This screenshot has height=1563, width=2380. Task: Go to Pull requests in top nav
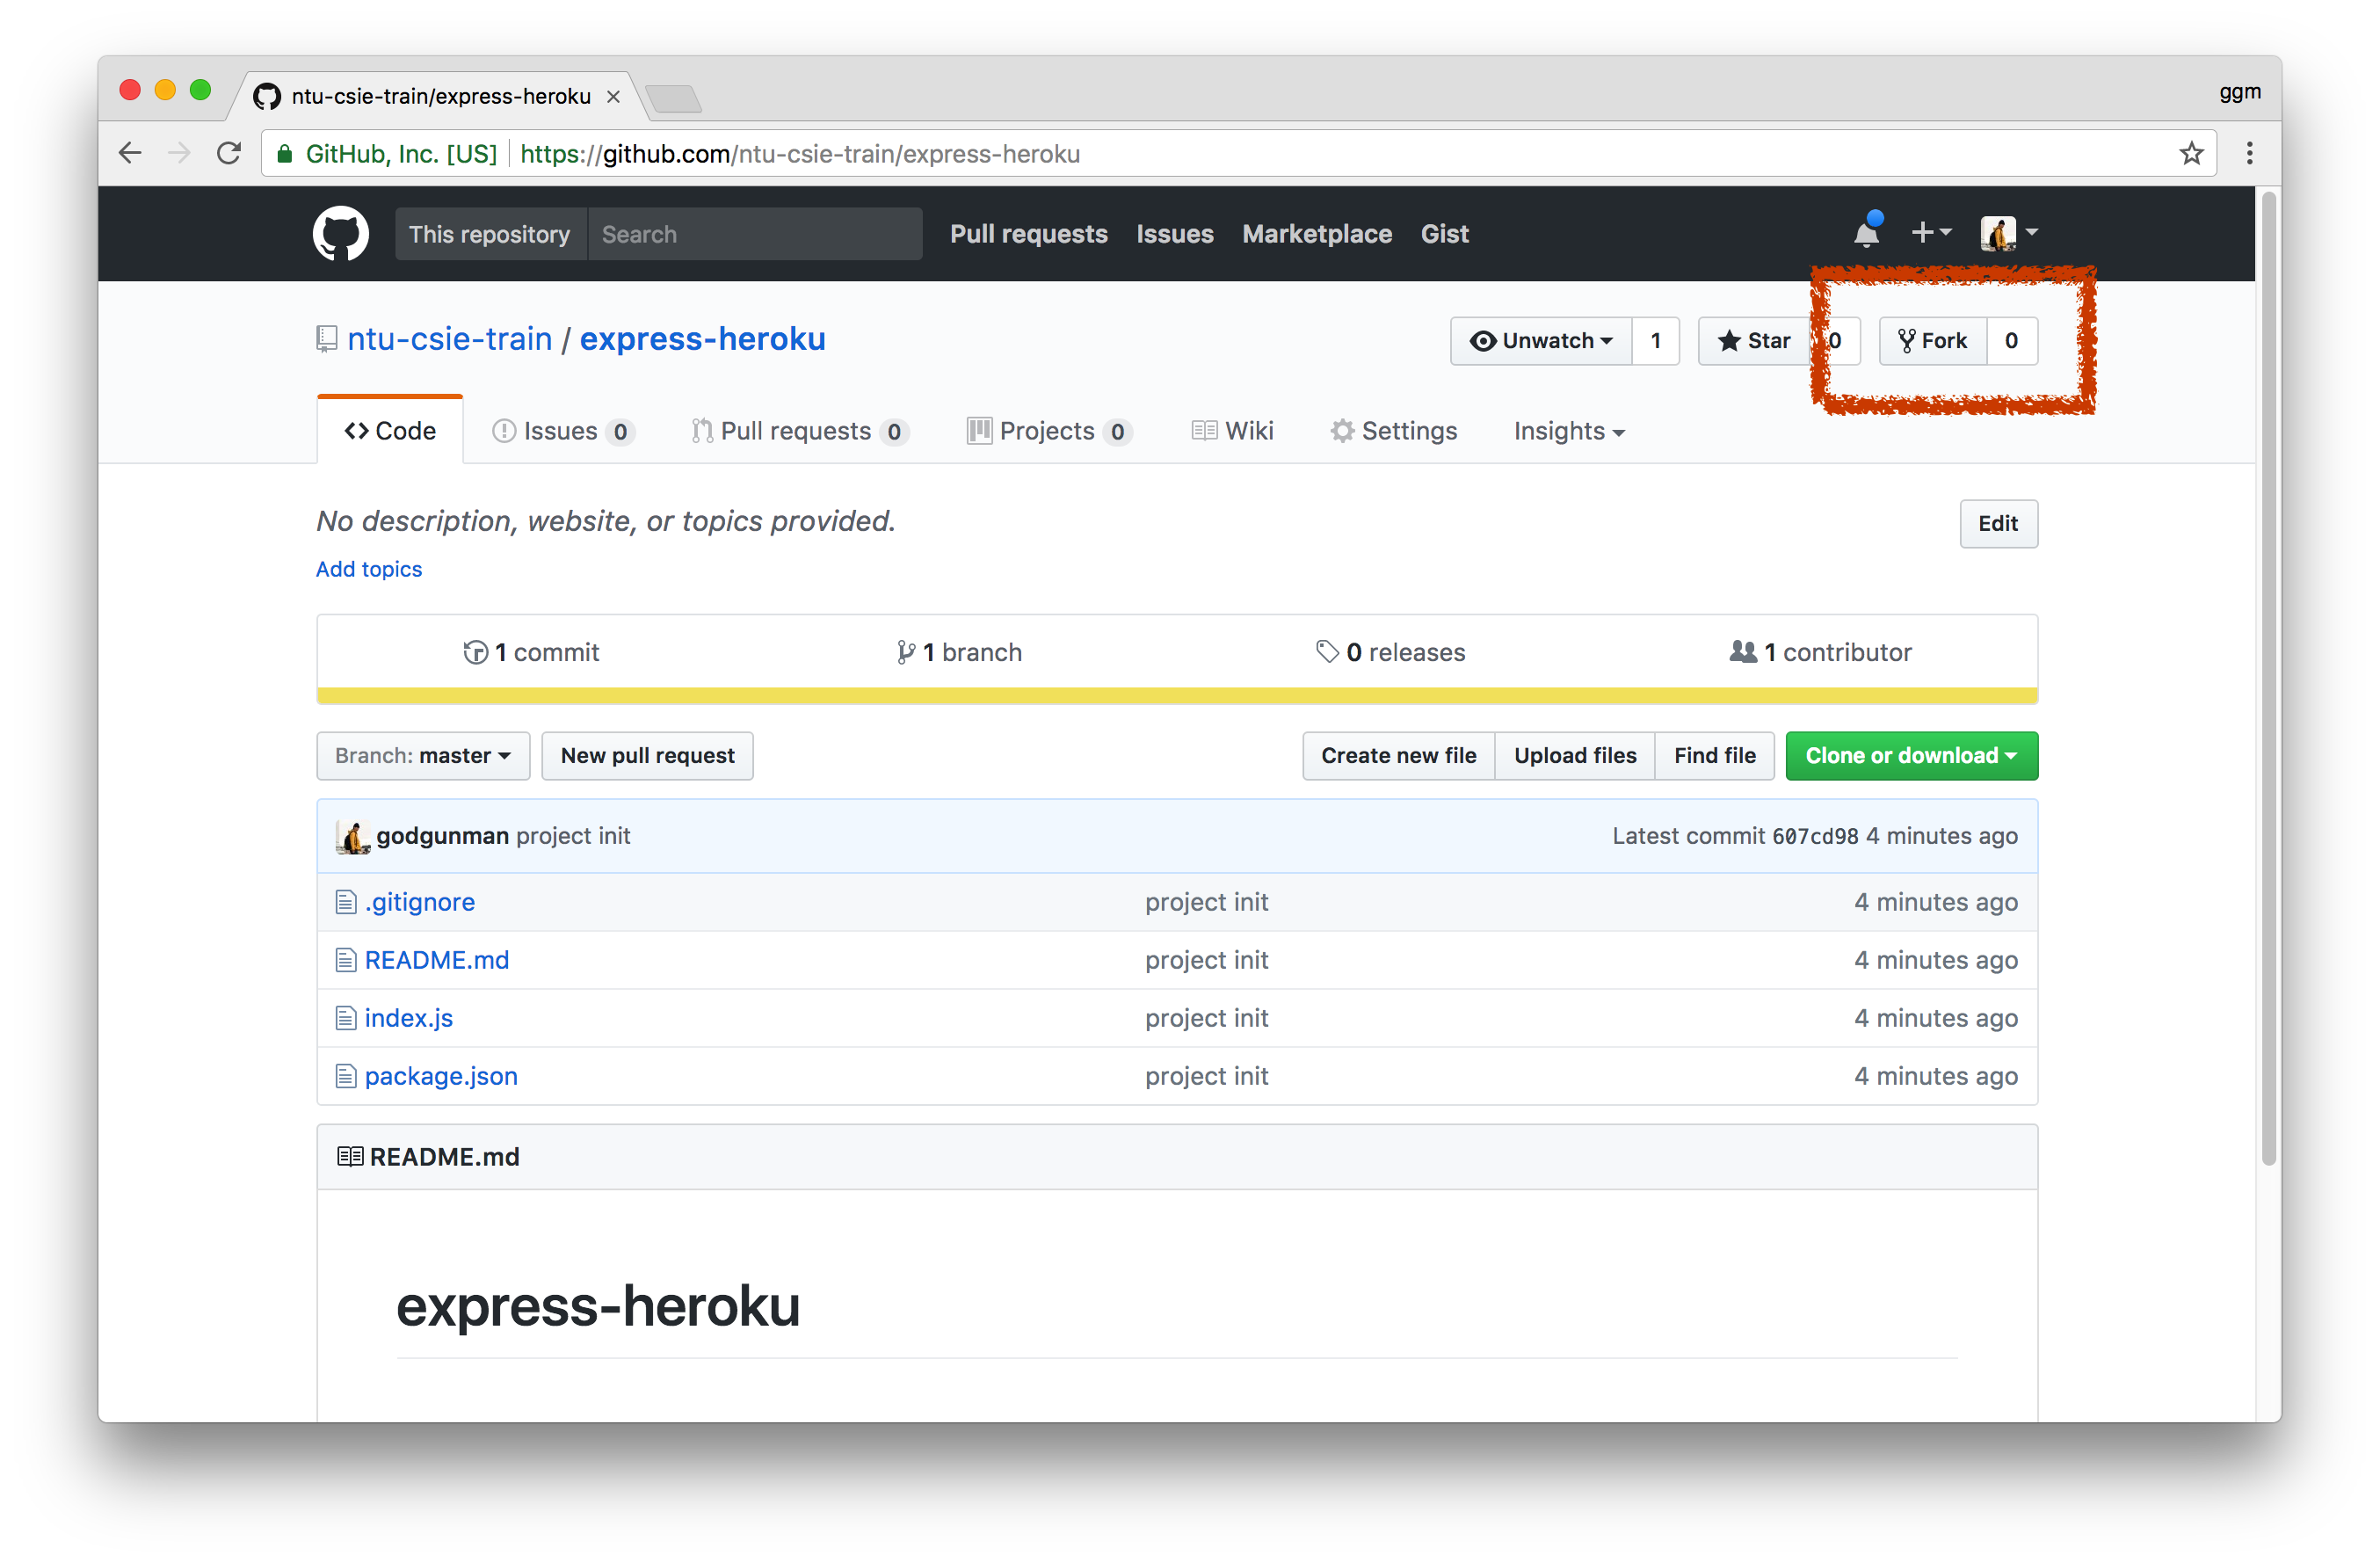1028,233
